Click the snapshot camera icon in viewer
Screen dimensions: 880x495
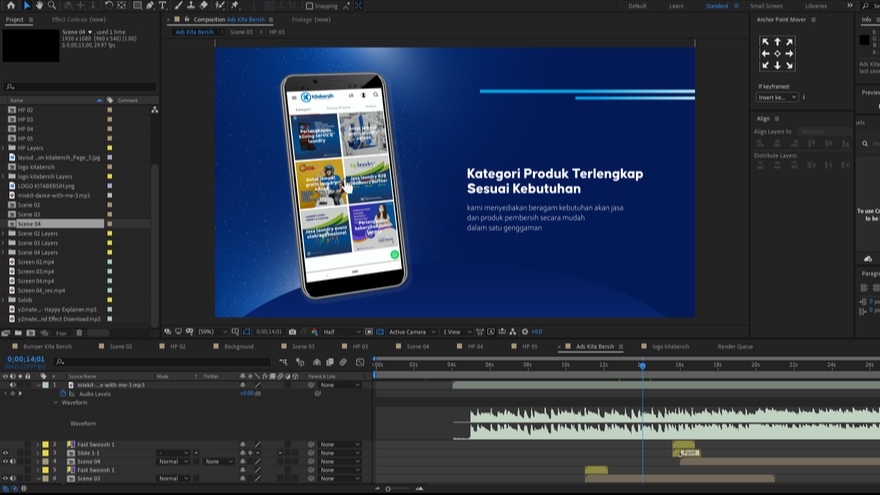[x=292, y=332]
